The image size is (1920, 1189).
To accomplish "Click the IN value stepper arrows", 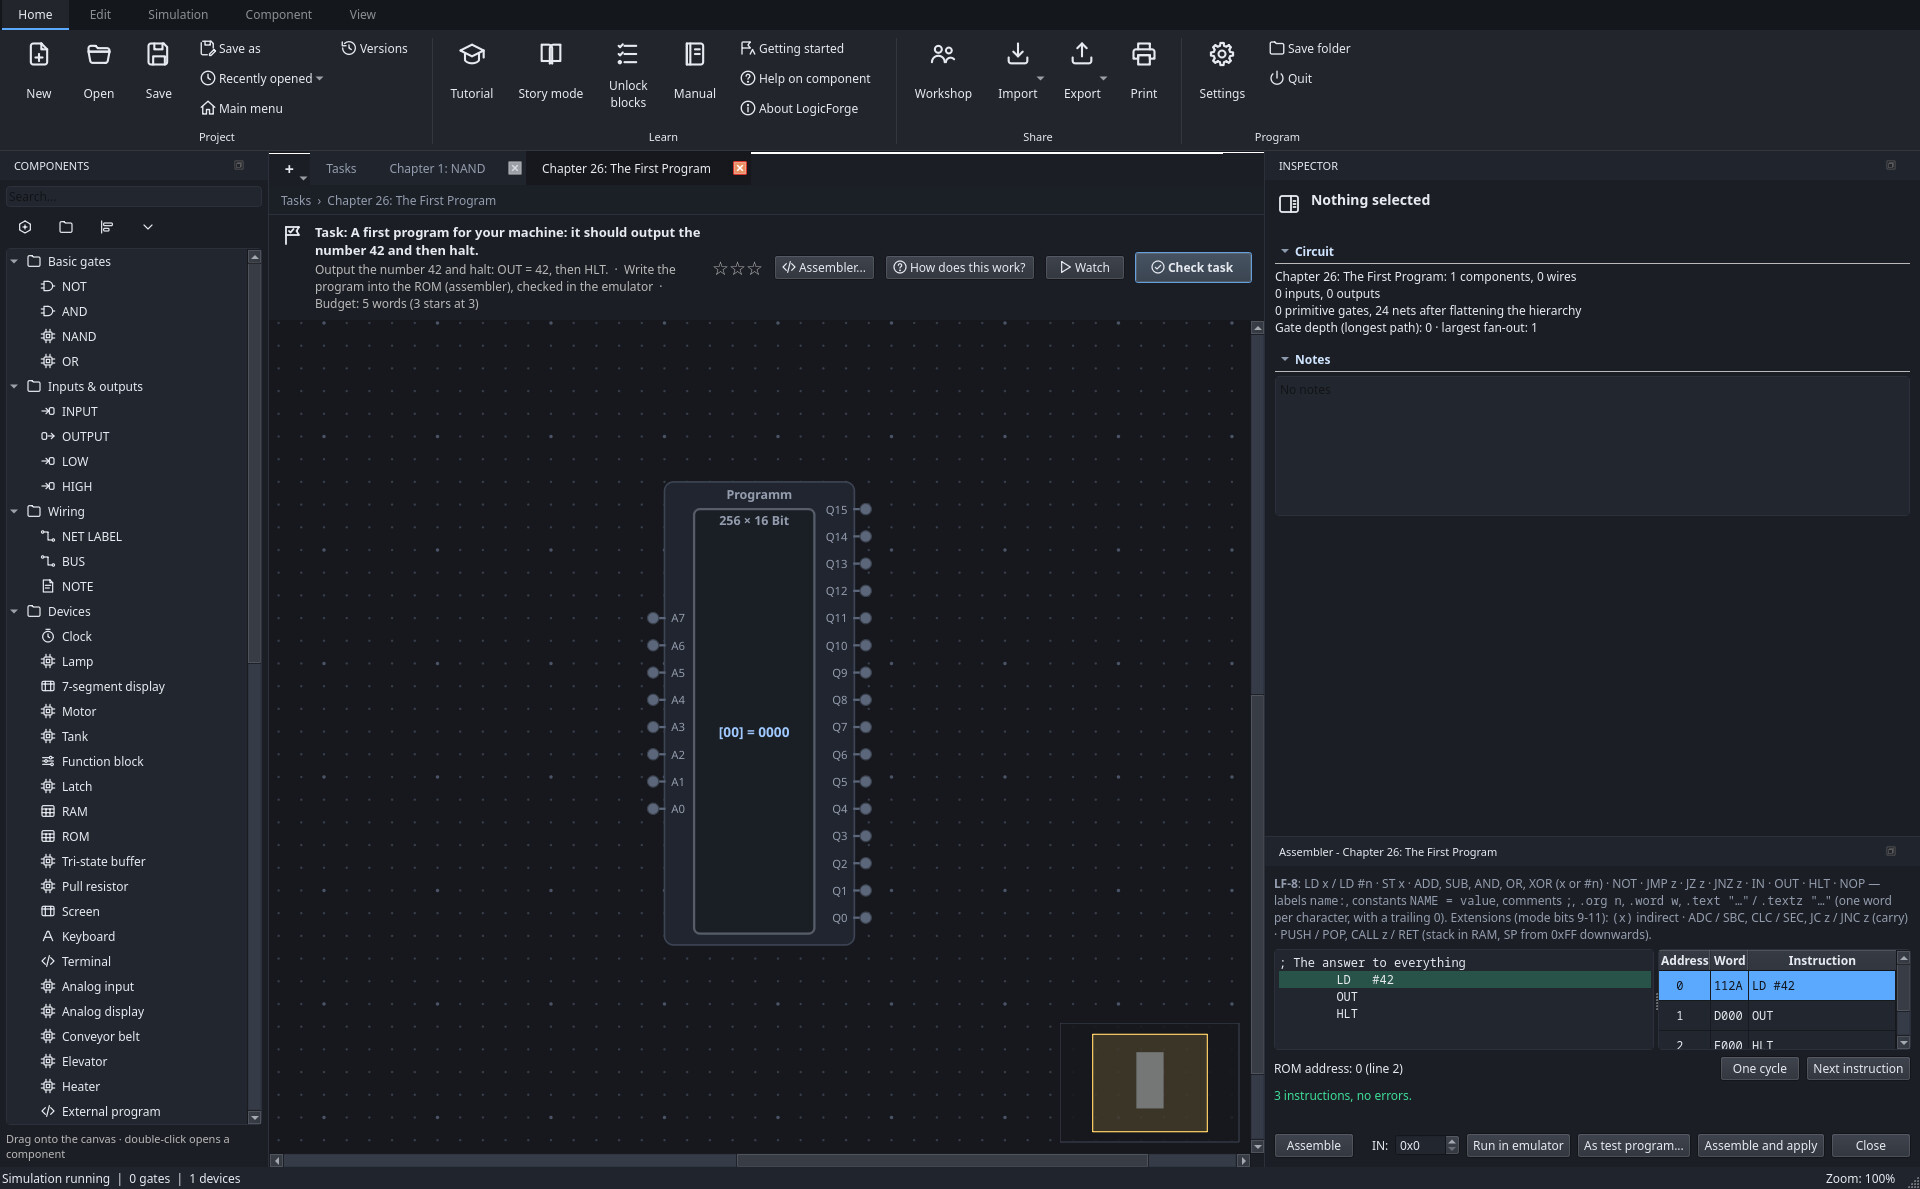I will (x=1452, y=1145).
